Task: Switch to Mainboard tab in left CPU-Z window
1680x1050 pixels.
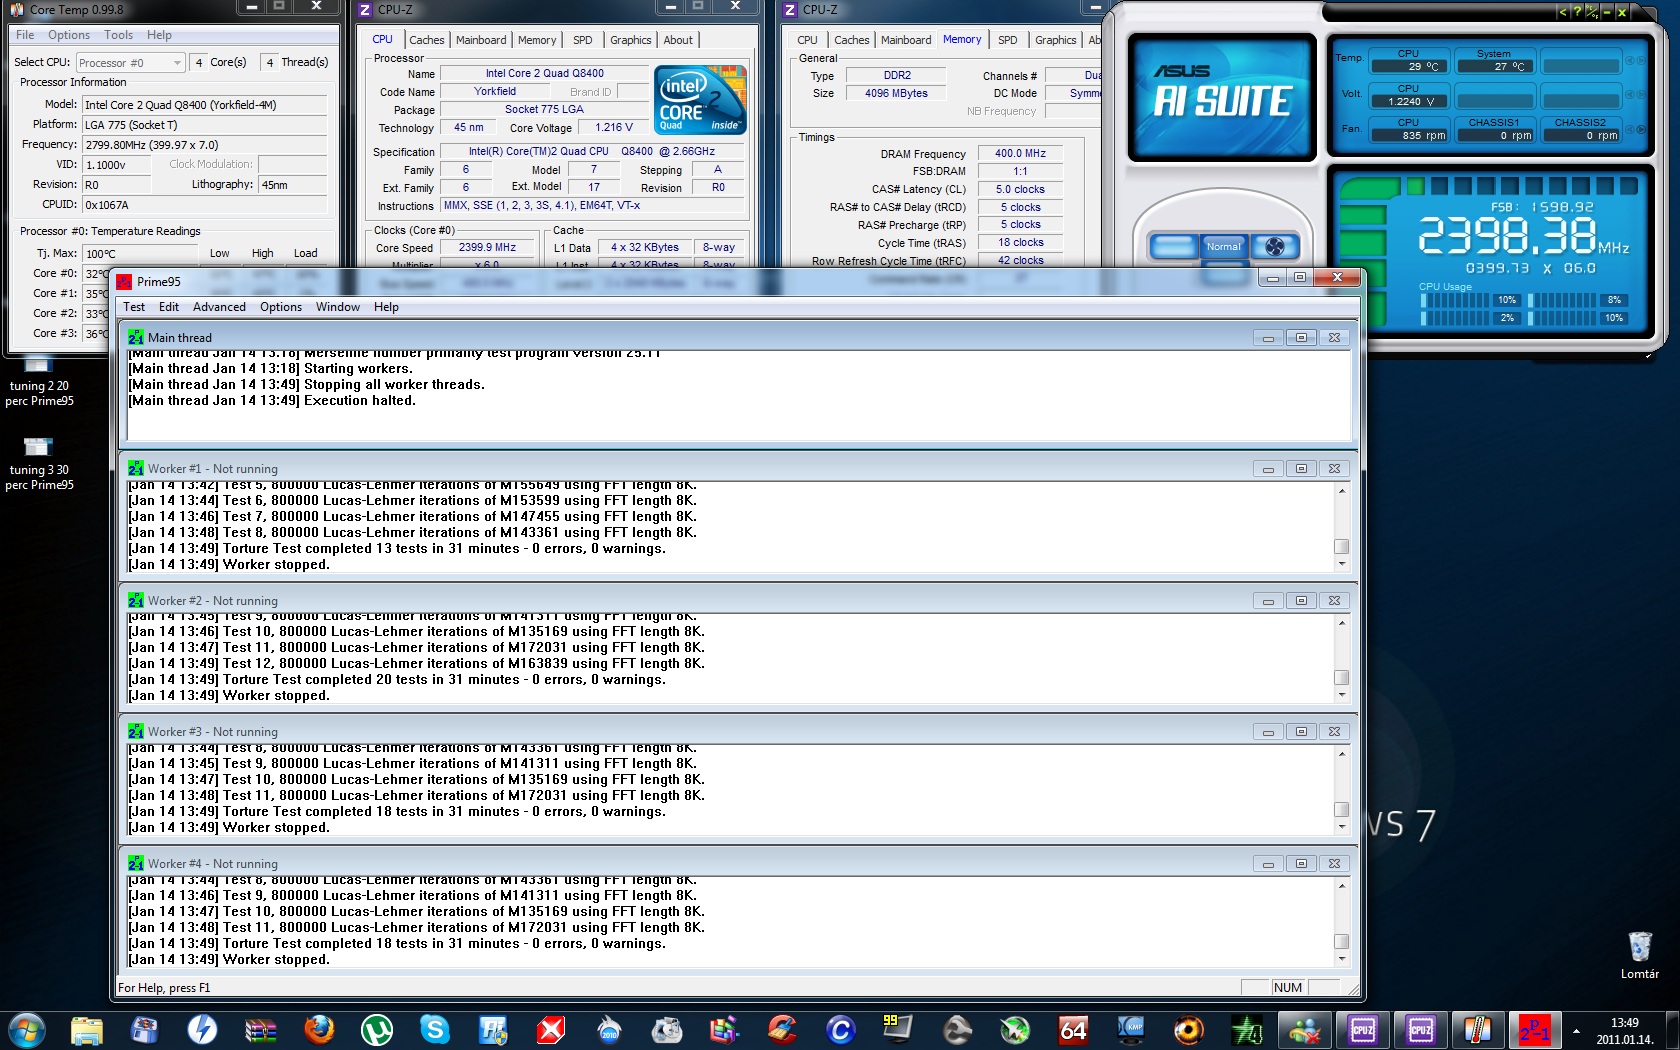Action: tap(481, 40)
